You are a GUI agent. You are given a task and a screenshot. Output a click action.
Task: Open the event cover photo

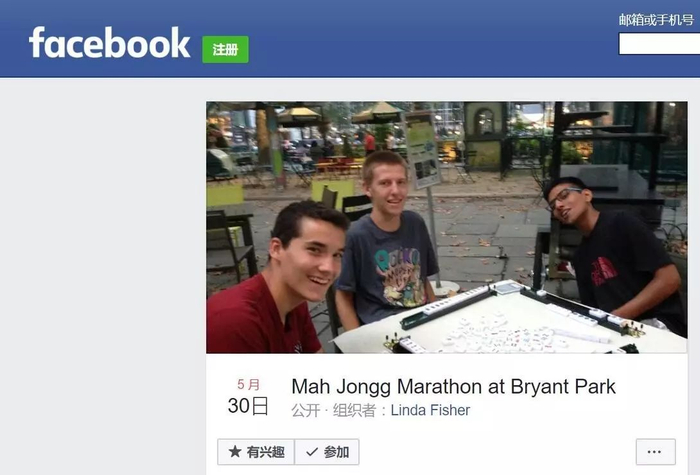tap(446, 227)
